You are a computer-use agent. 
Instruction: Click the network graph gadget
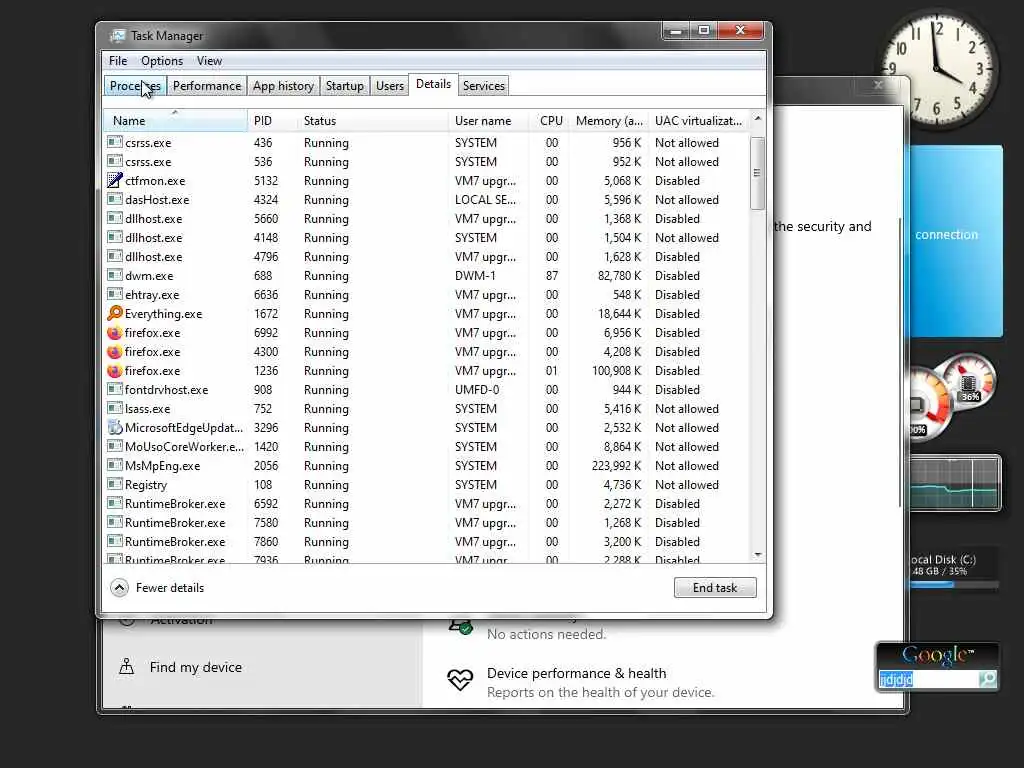955,483
